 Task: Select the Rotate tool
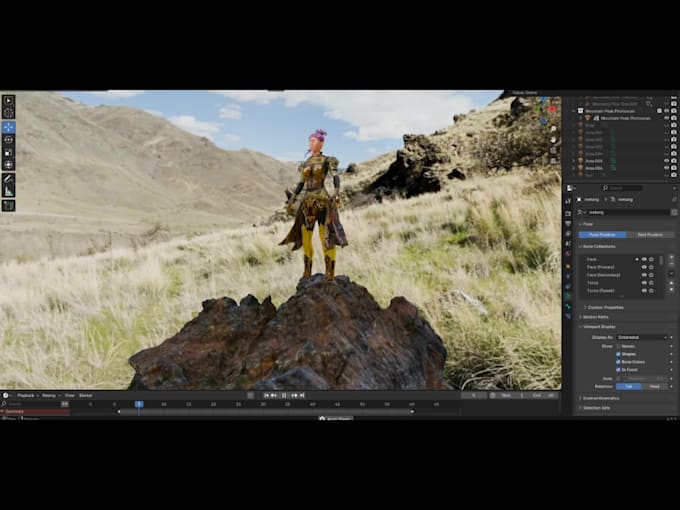coord(8,140)
